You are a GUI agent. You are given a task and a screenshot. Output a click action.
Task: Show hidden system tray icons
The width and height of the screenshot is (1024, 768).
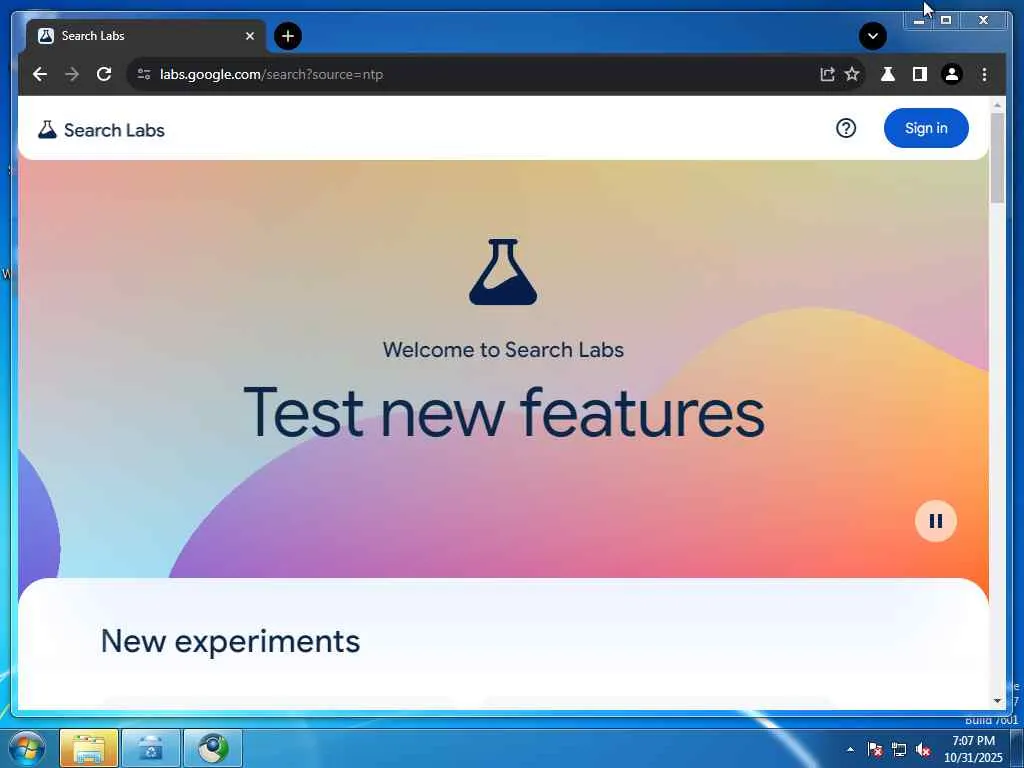(x=850, y=749)
